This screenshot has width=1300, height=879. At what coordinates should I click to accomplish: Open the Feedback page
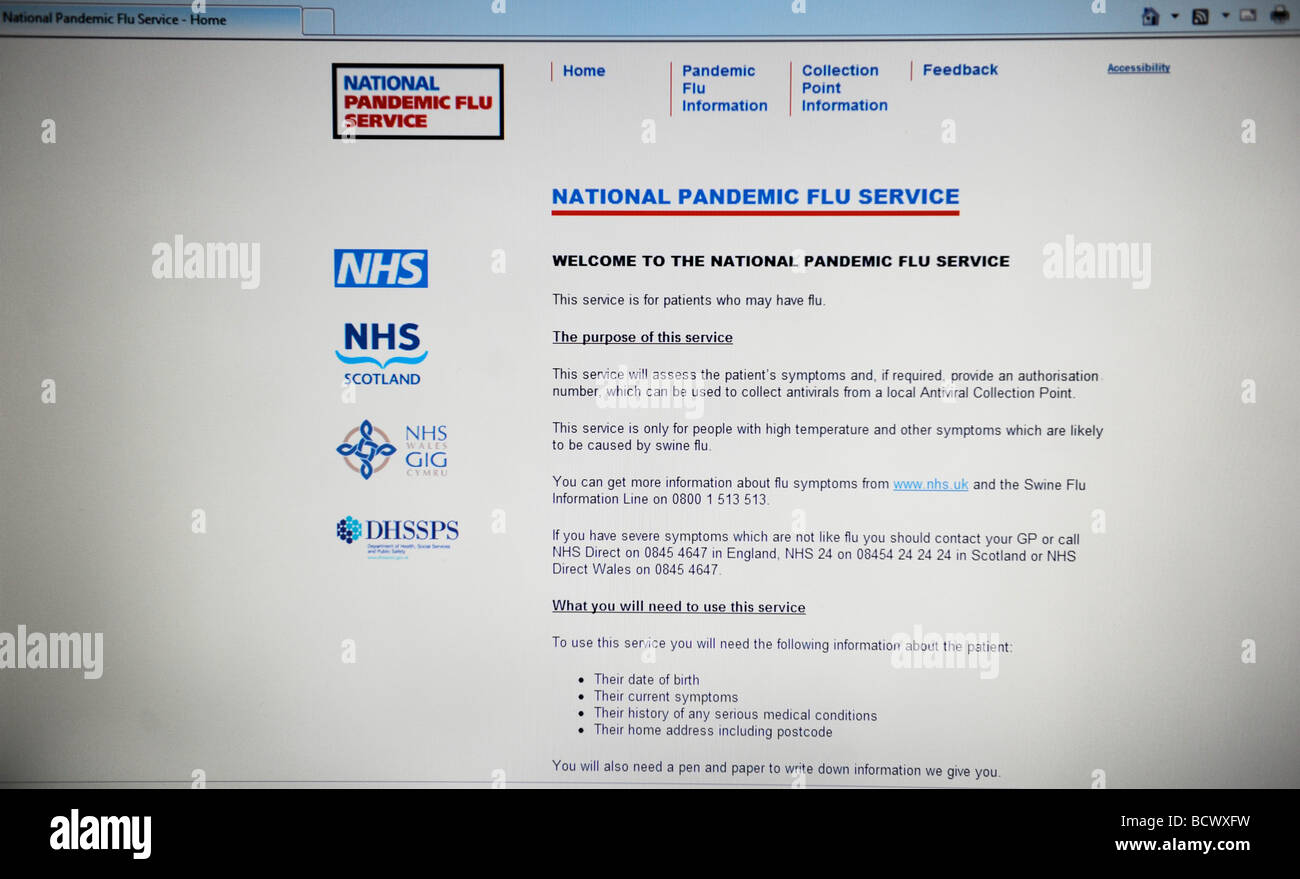pos(960,70)
